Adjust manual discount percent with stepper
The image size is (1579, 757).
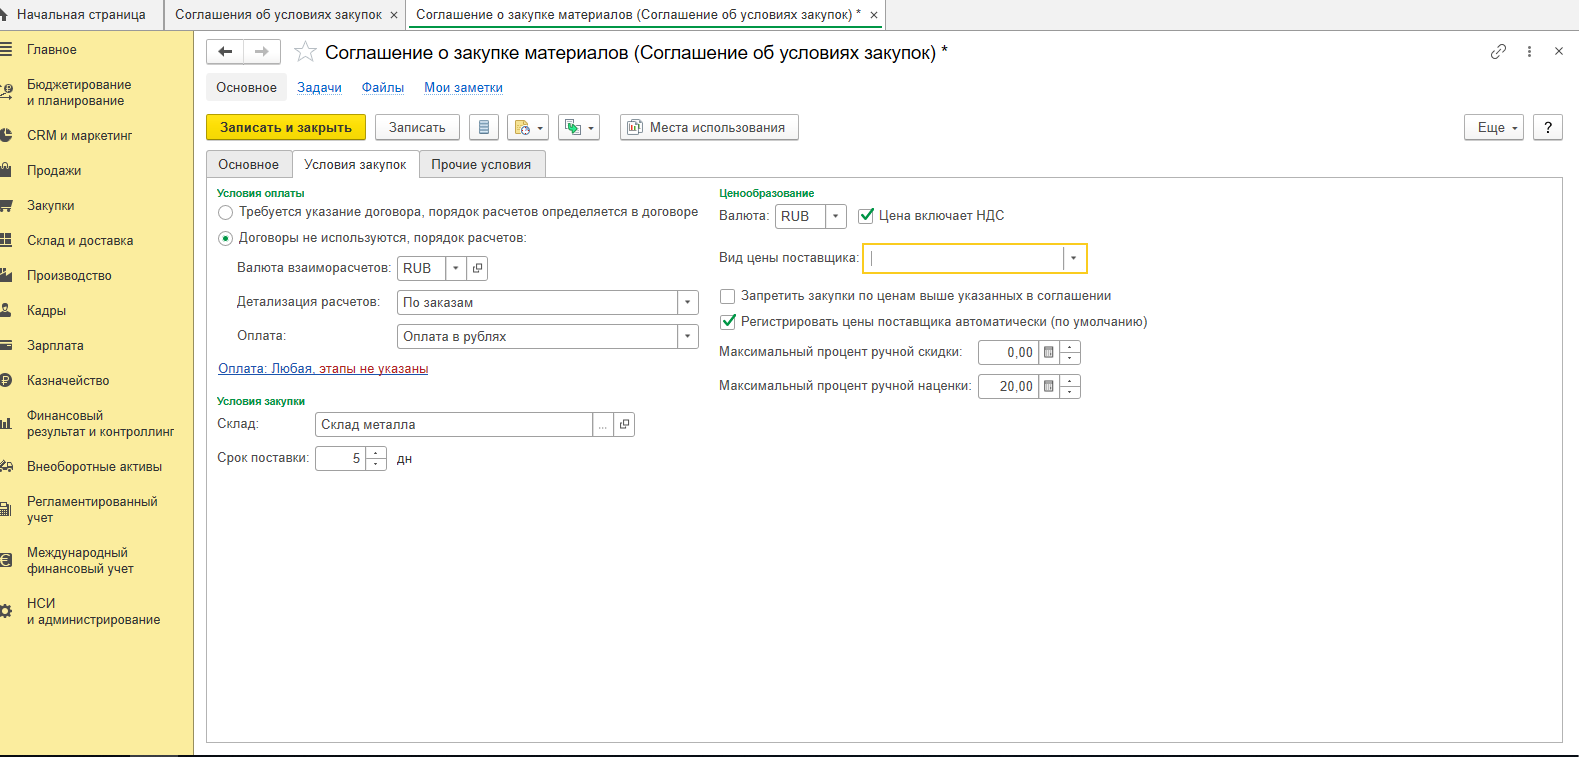click(x=1070, y=352)
